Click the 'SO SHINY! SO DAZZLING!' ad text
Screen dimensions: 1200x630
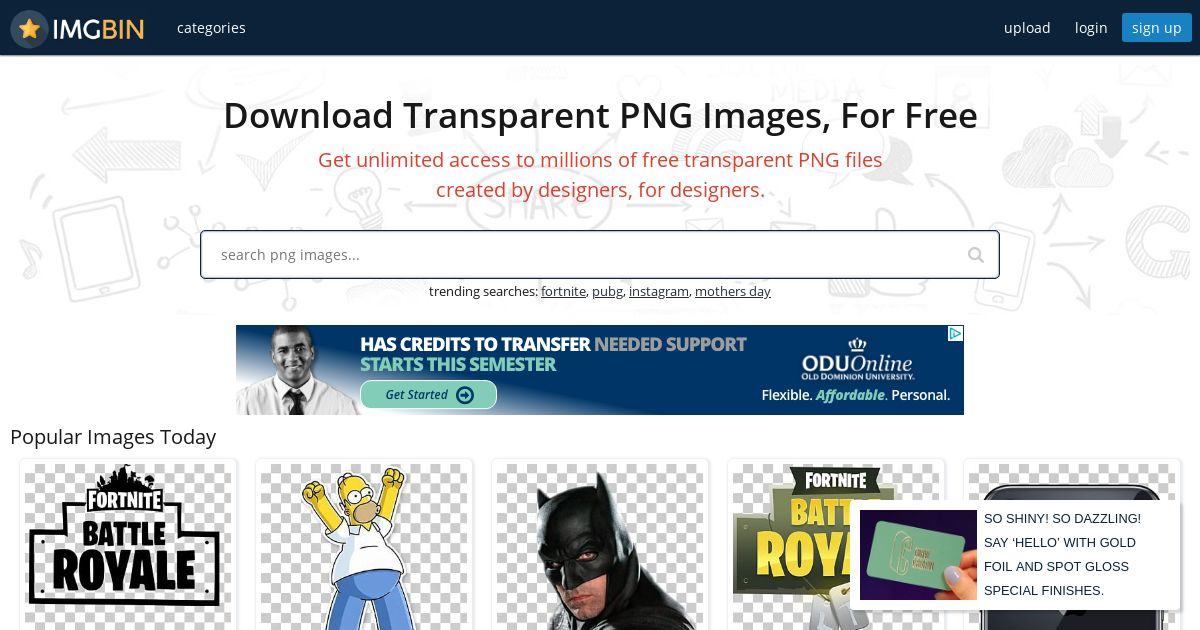click(1062, 555)
